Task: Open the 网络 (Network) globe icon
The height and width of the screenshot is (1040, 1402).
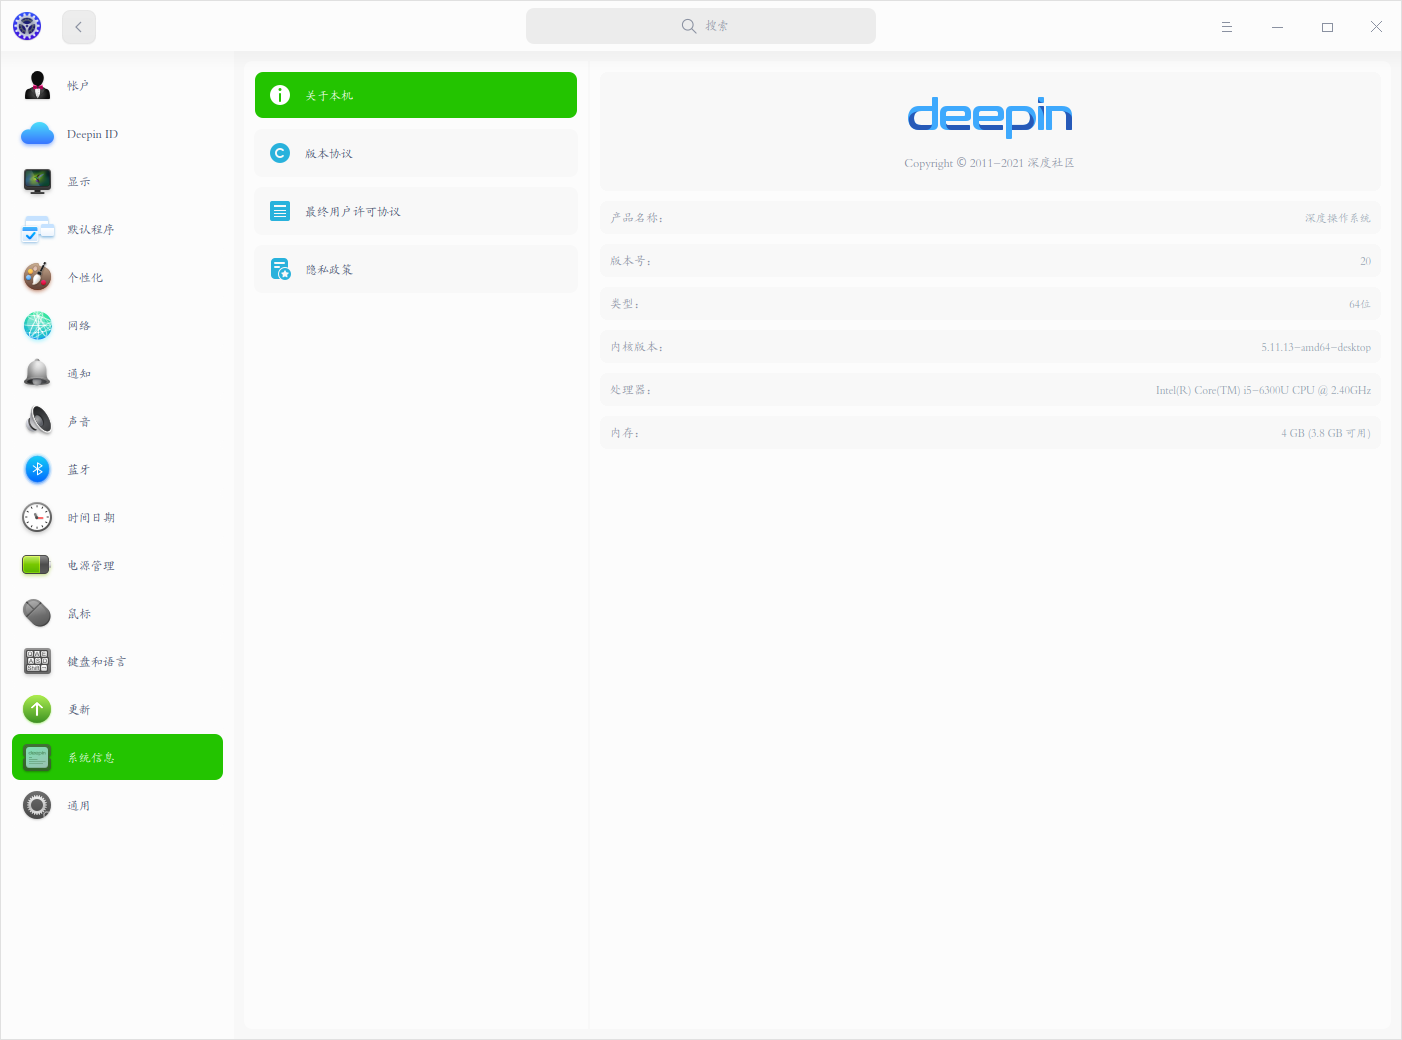Action: [38, 325]
